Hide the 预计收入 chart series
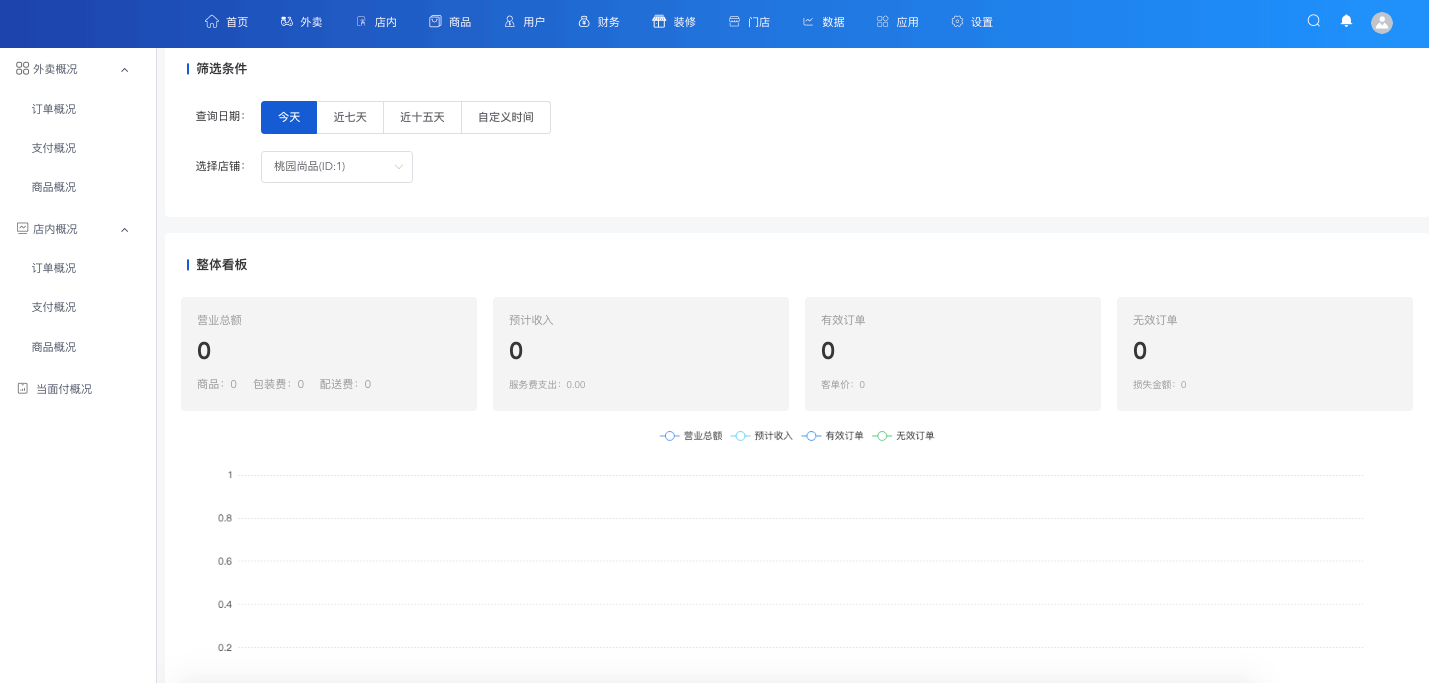This screenshot has width=1429, height=683. click(762, 435)
